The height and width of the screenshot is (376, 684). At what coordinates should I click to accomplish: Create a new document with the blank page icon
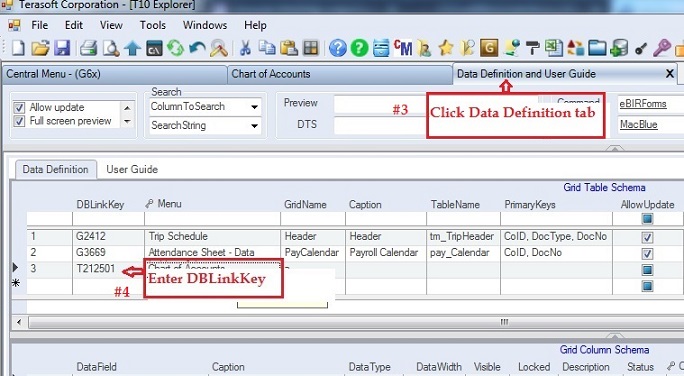[18, 48]
